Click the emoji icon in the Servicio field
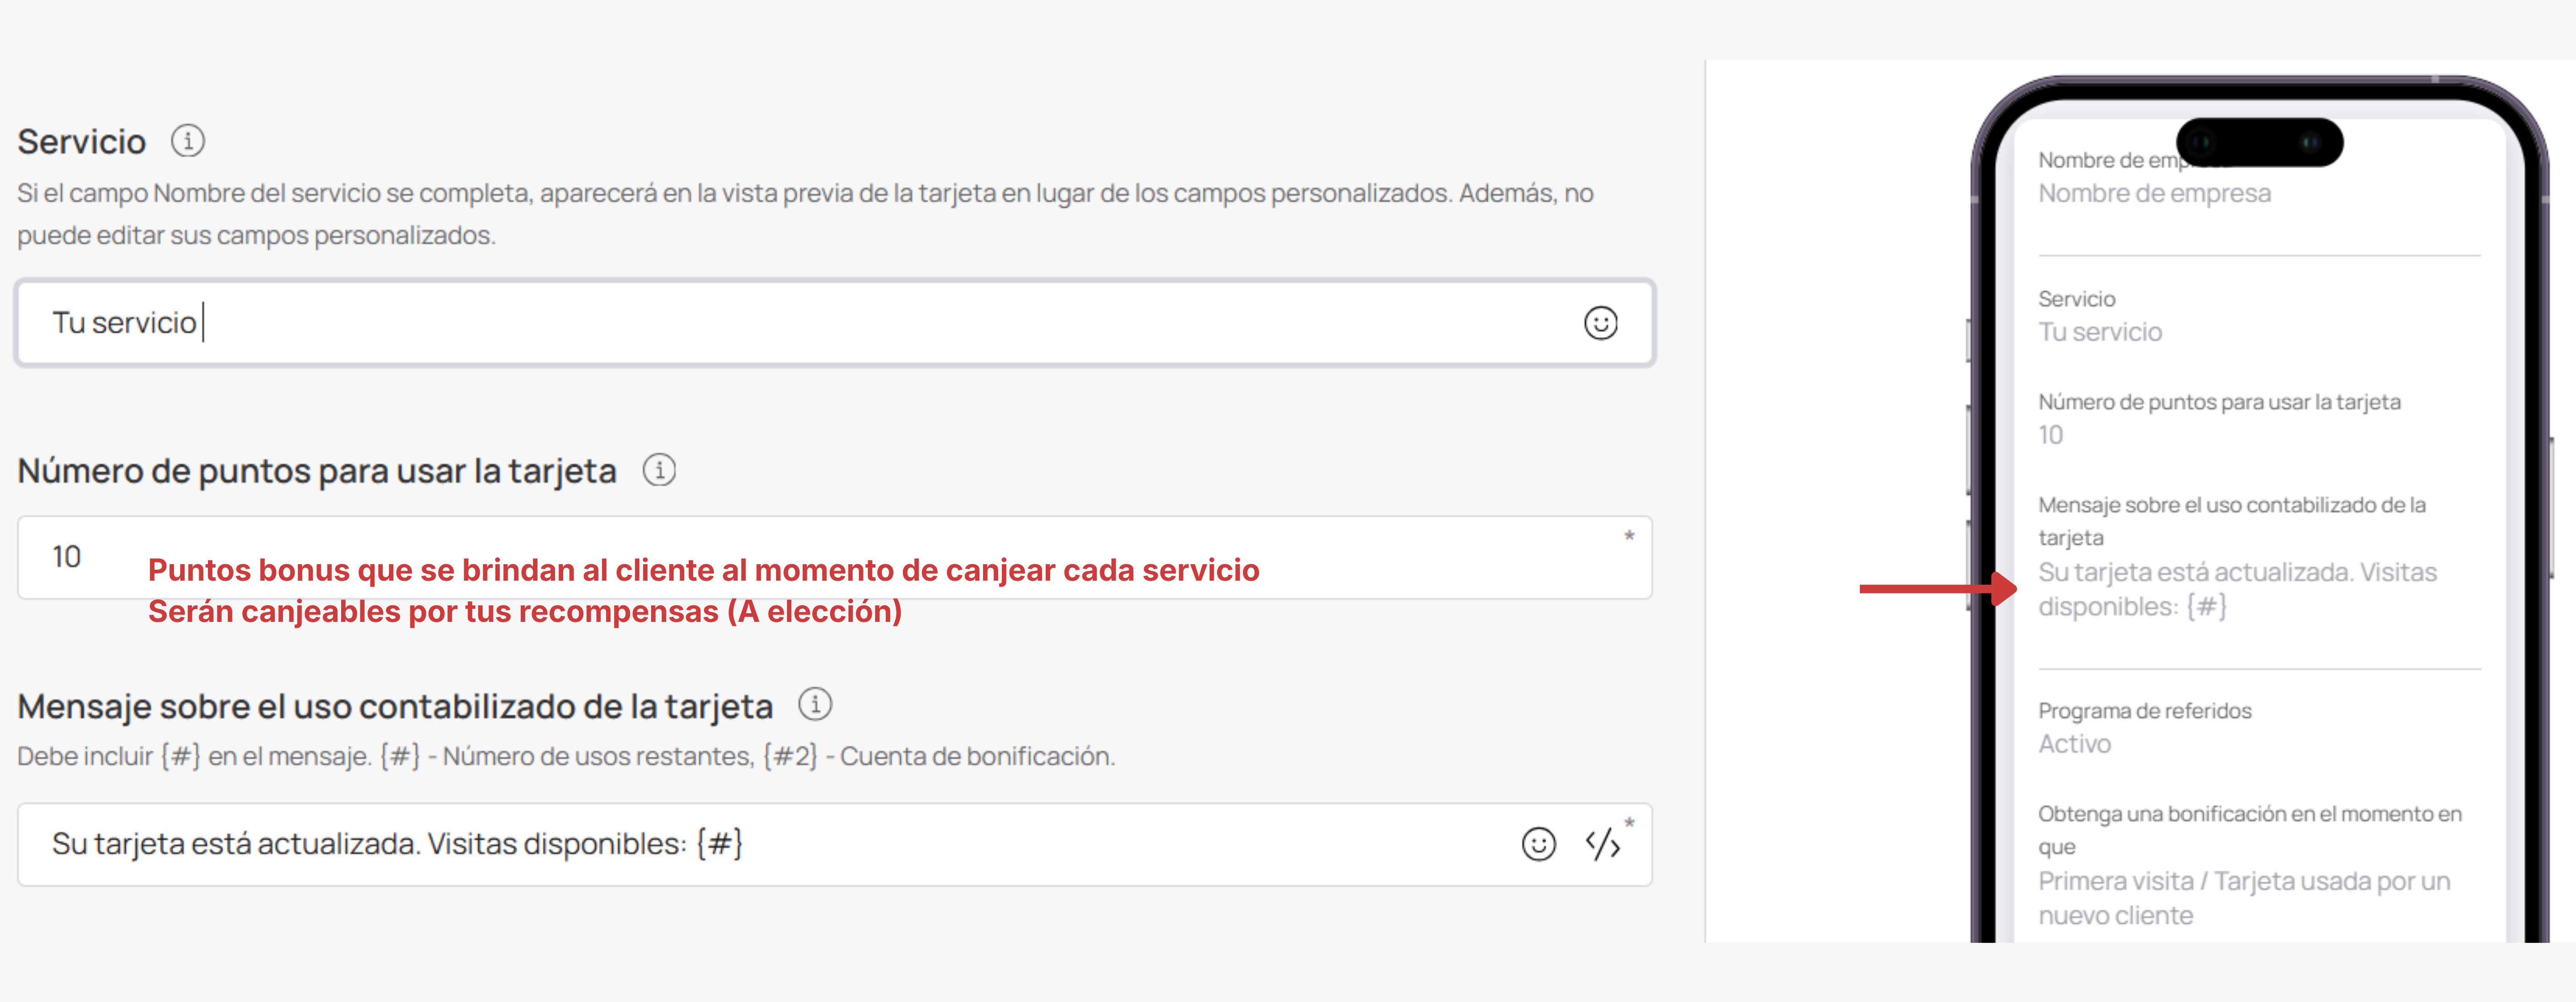Screen dimensions: 2576x1002 1600,323
